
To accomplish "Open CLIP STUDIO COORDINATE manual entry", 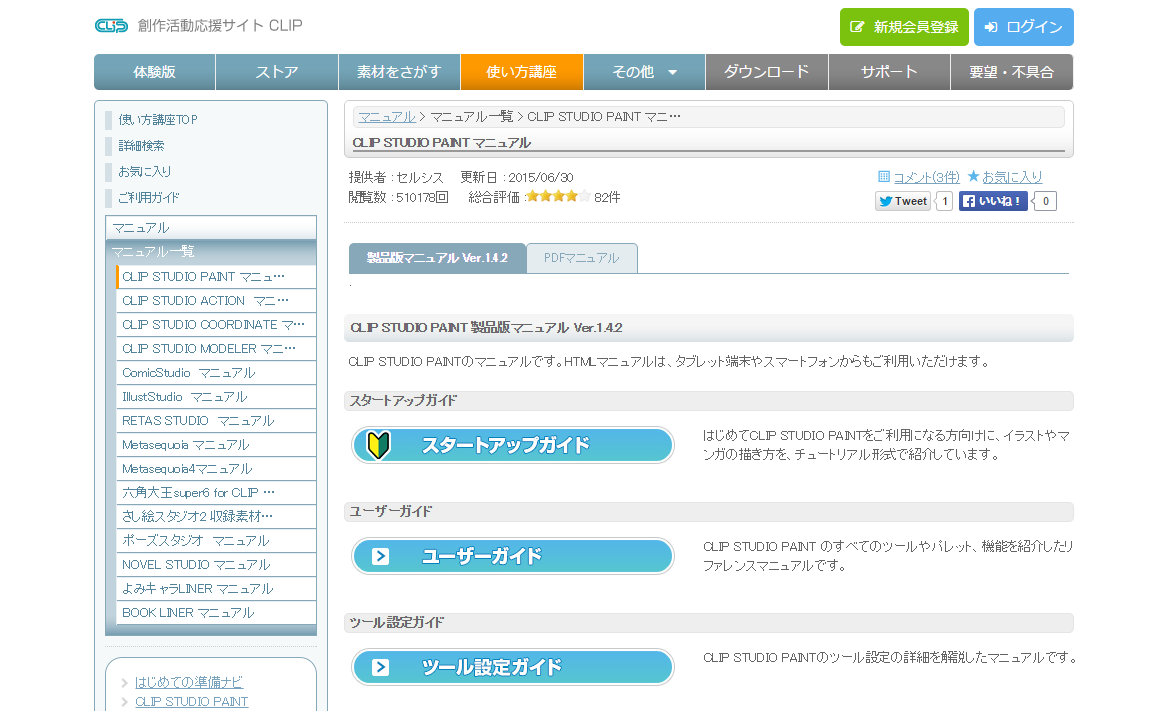I will coord(216,325).
